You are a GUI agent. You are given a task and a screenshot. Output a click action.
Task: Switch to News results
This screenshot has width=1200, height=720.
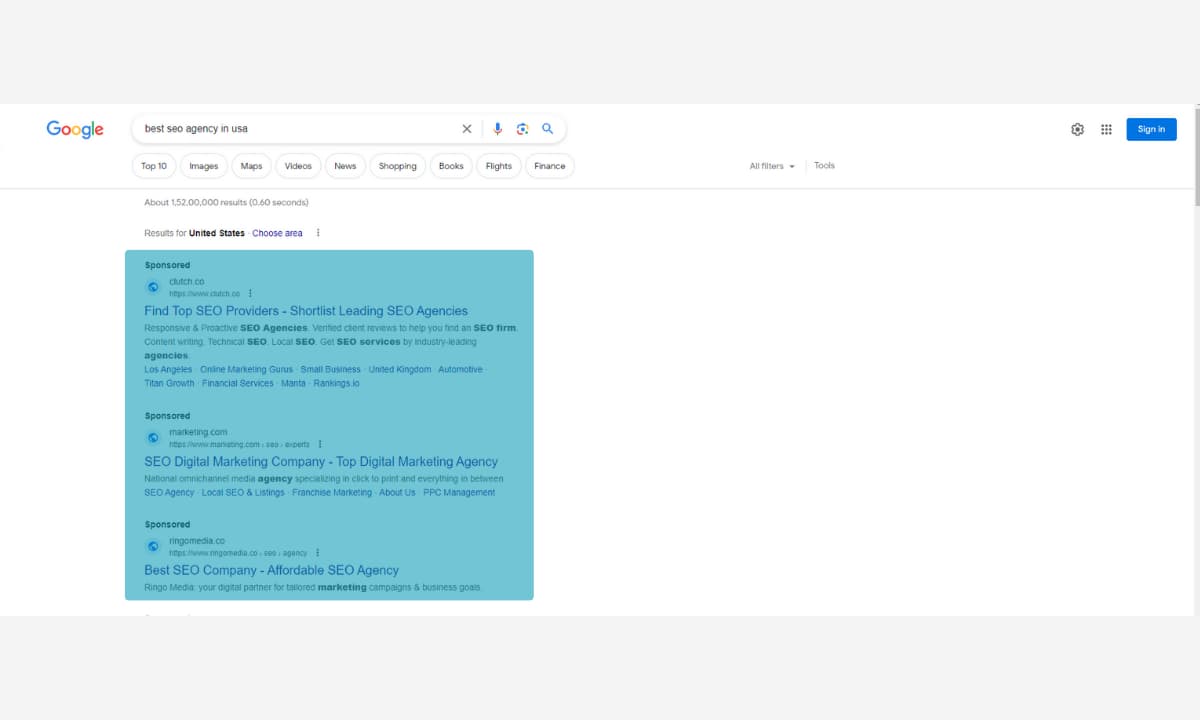point(345,166)
